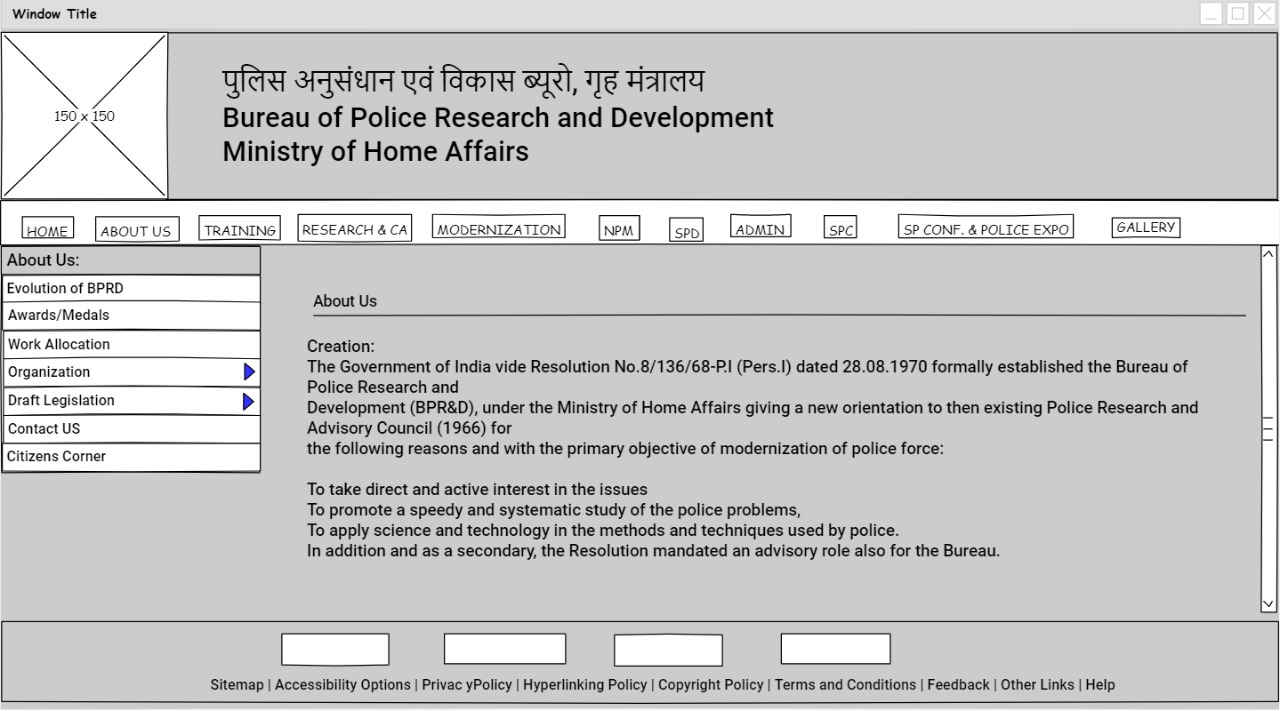Open Accessibility Options footer link

[x=343, y=685]
